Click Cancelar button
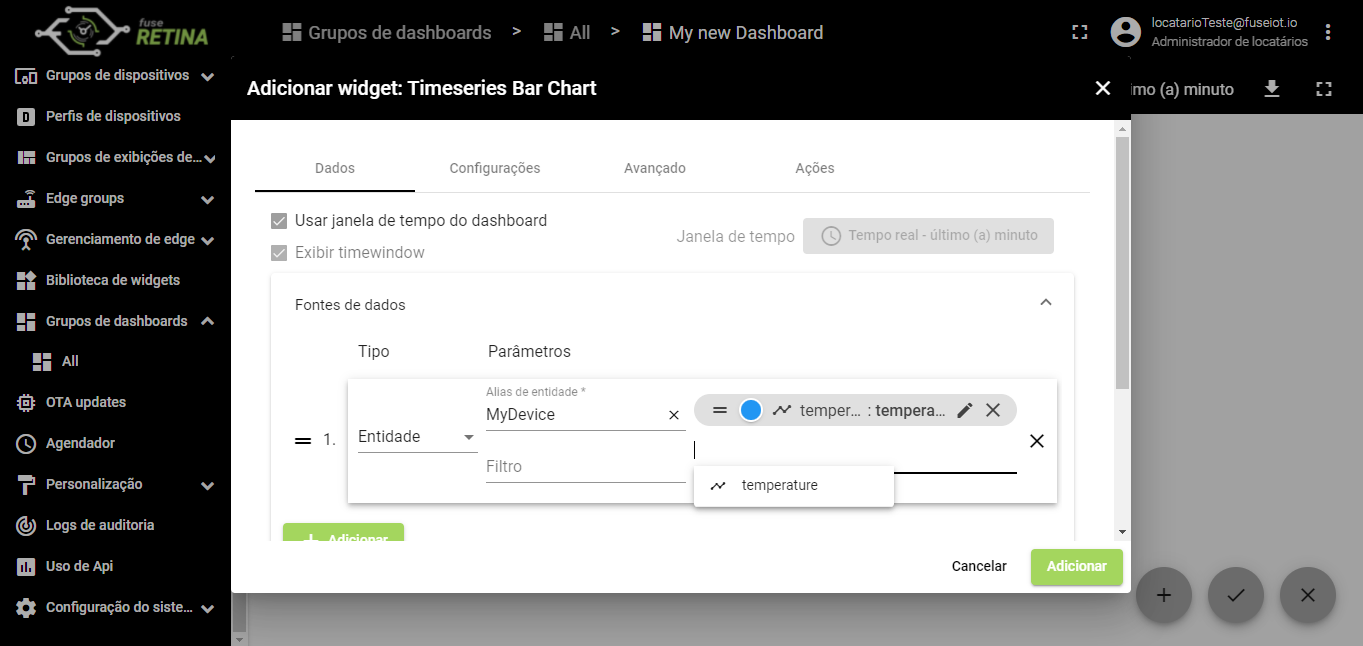Image resolution: width=1363 pixels, height=646 pixels. [979, 566]
